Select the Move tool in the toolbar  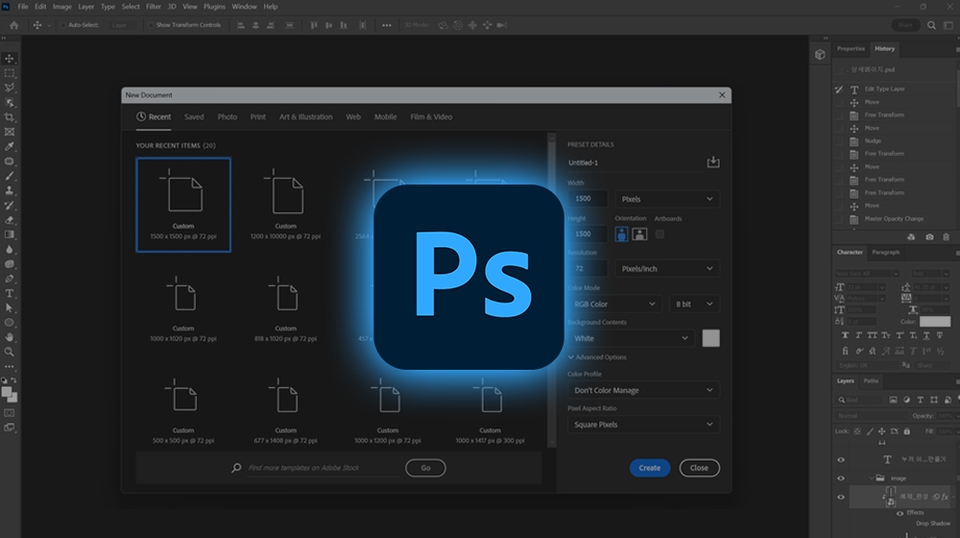point(9,59)
